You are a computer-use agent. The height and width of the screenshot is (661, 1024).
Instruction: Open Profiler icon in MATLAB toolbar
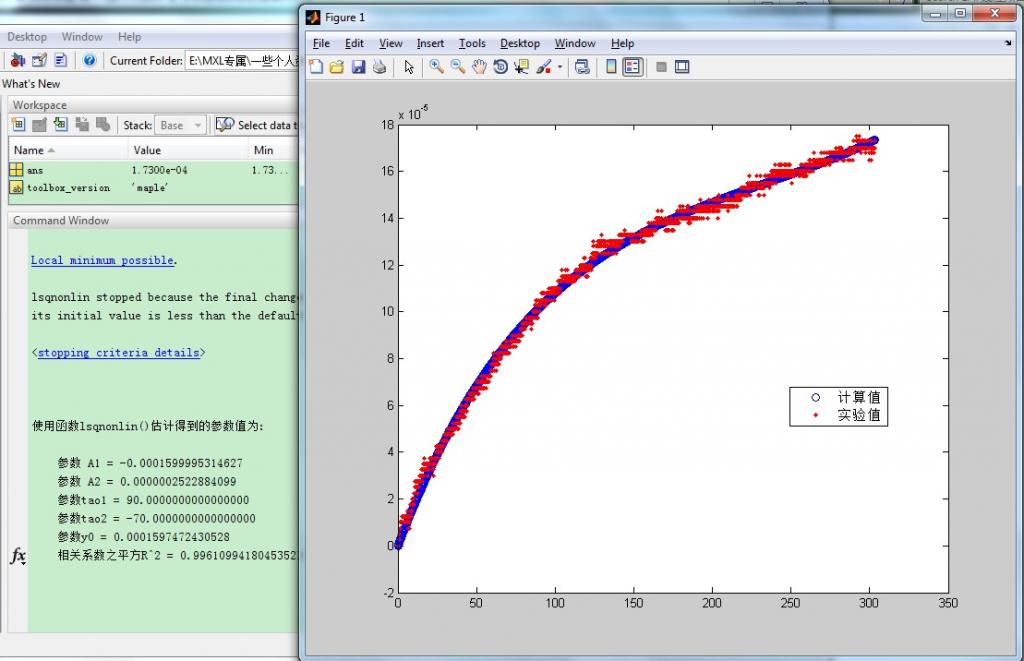point(61,60)
